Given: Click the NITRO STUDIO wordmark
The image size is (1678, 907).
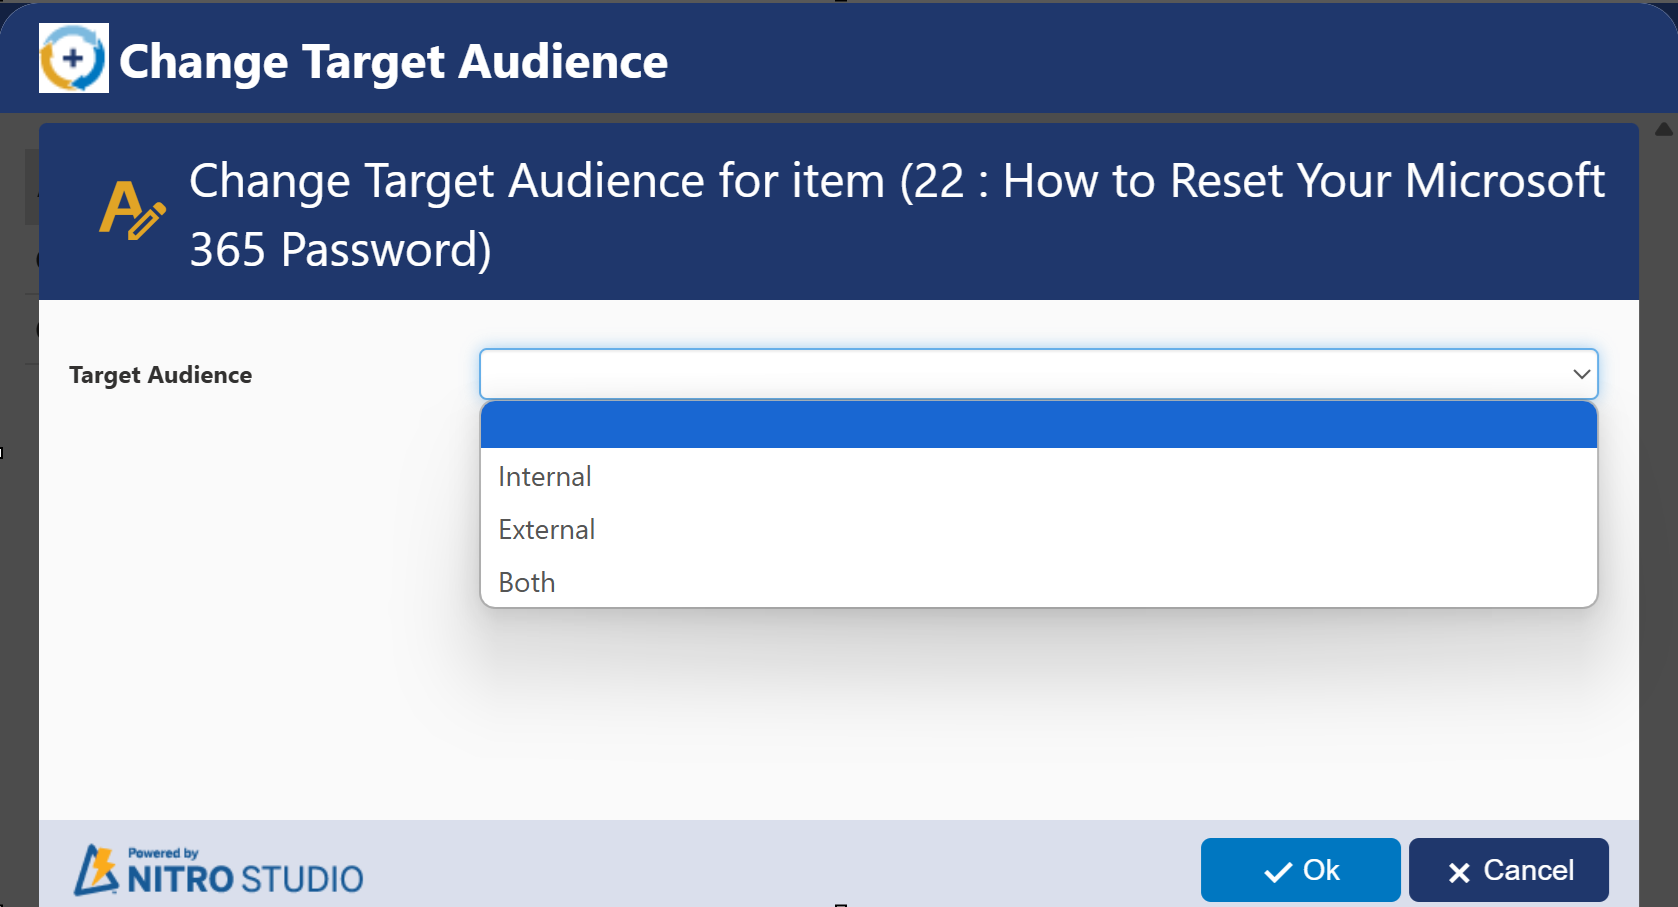Looking at the screenshot, I should coord(245,879).
